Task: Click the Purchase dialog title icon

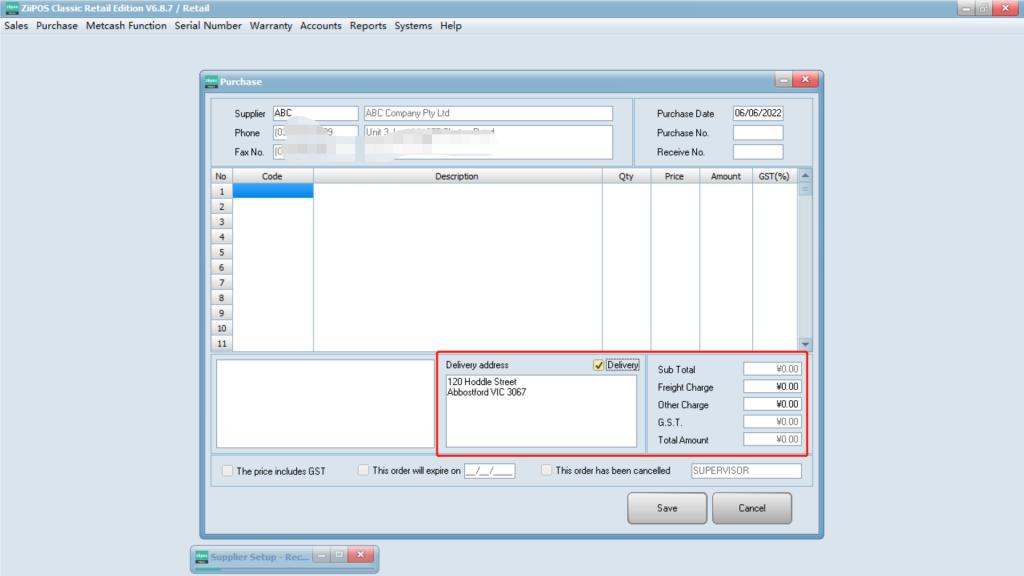Action: [211, 81]
